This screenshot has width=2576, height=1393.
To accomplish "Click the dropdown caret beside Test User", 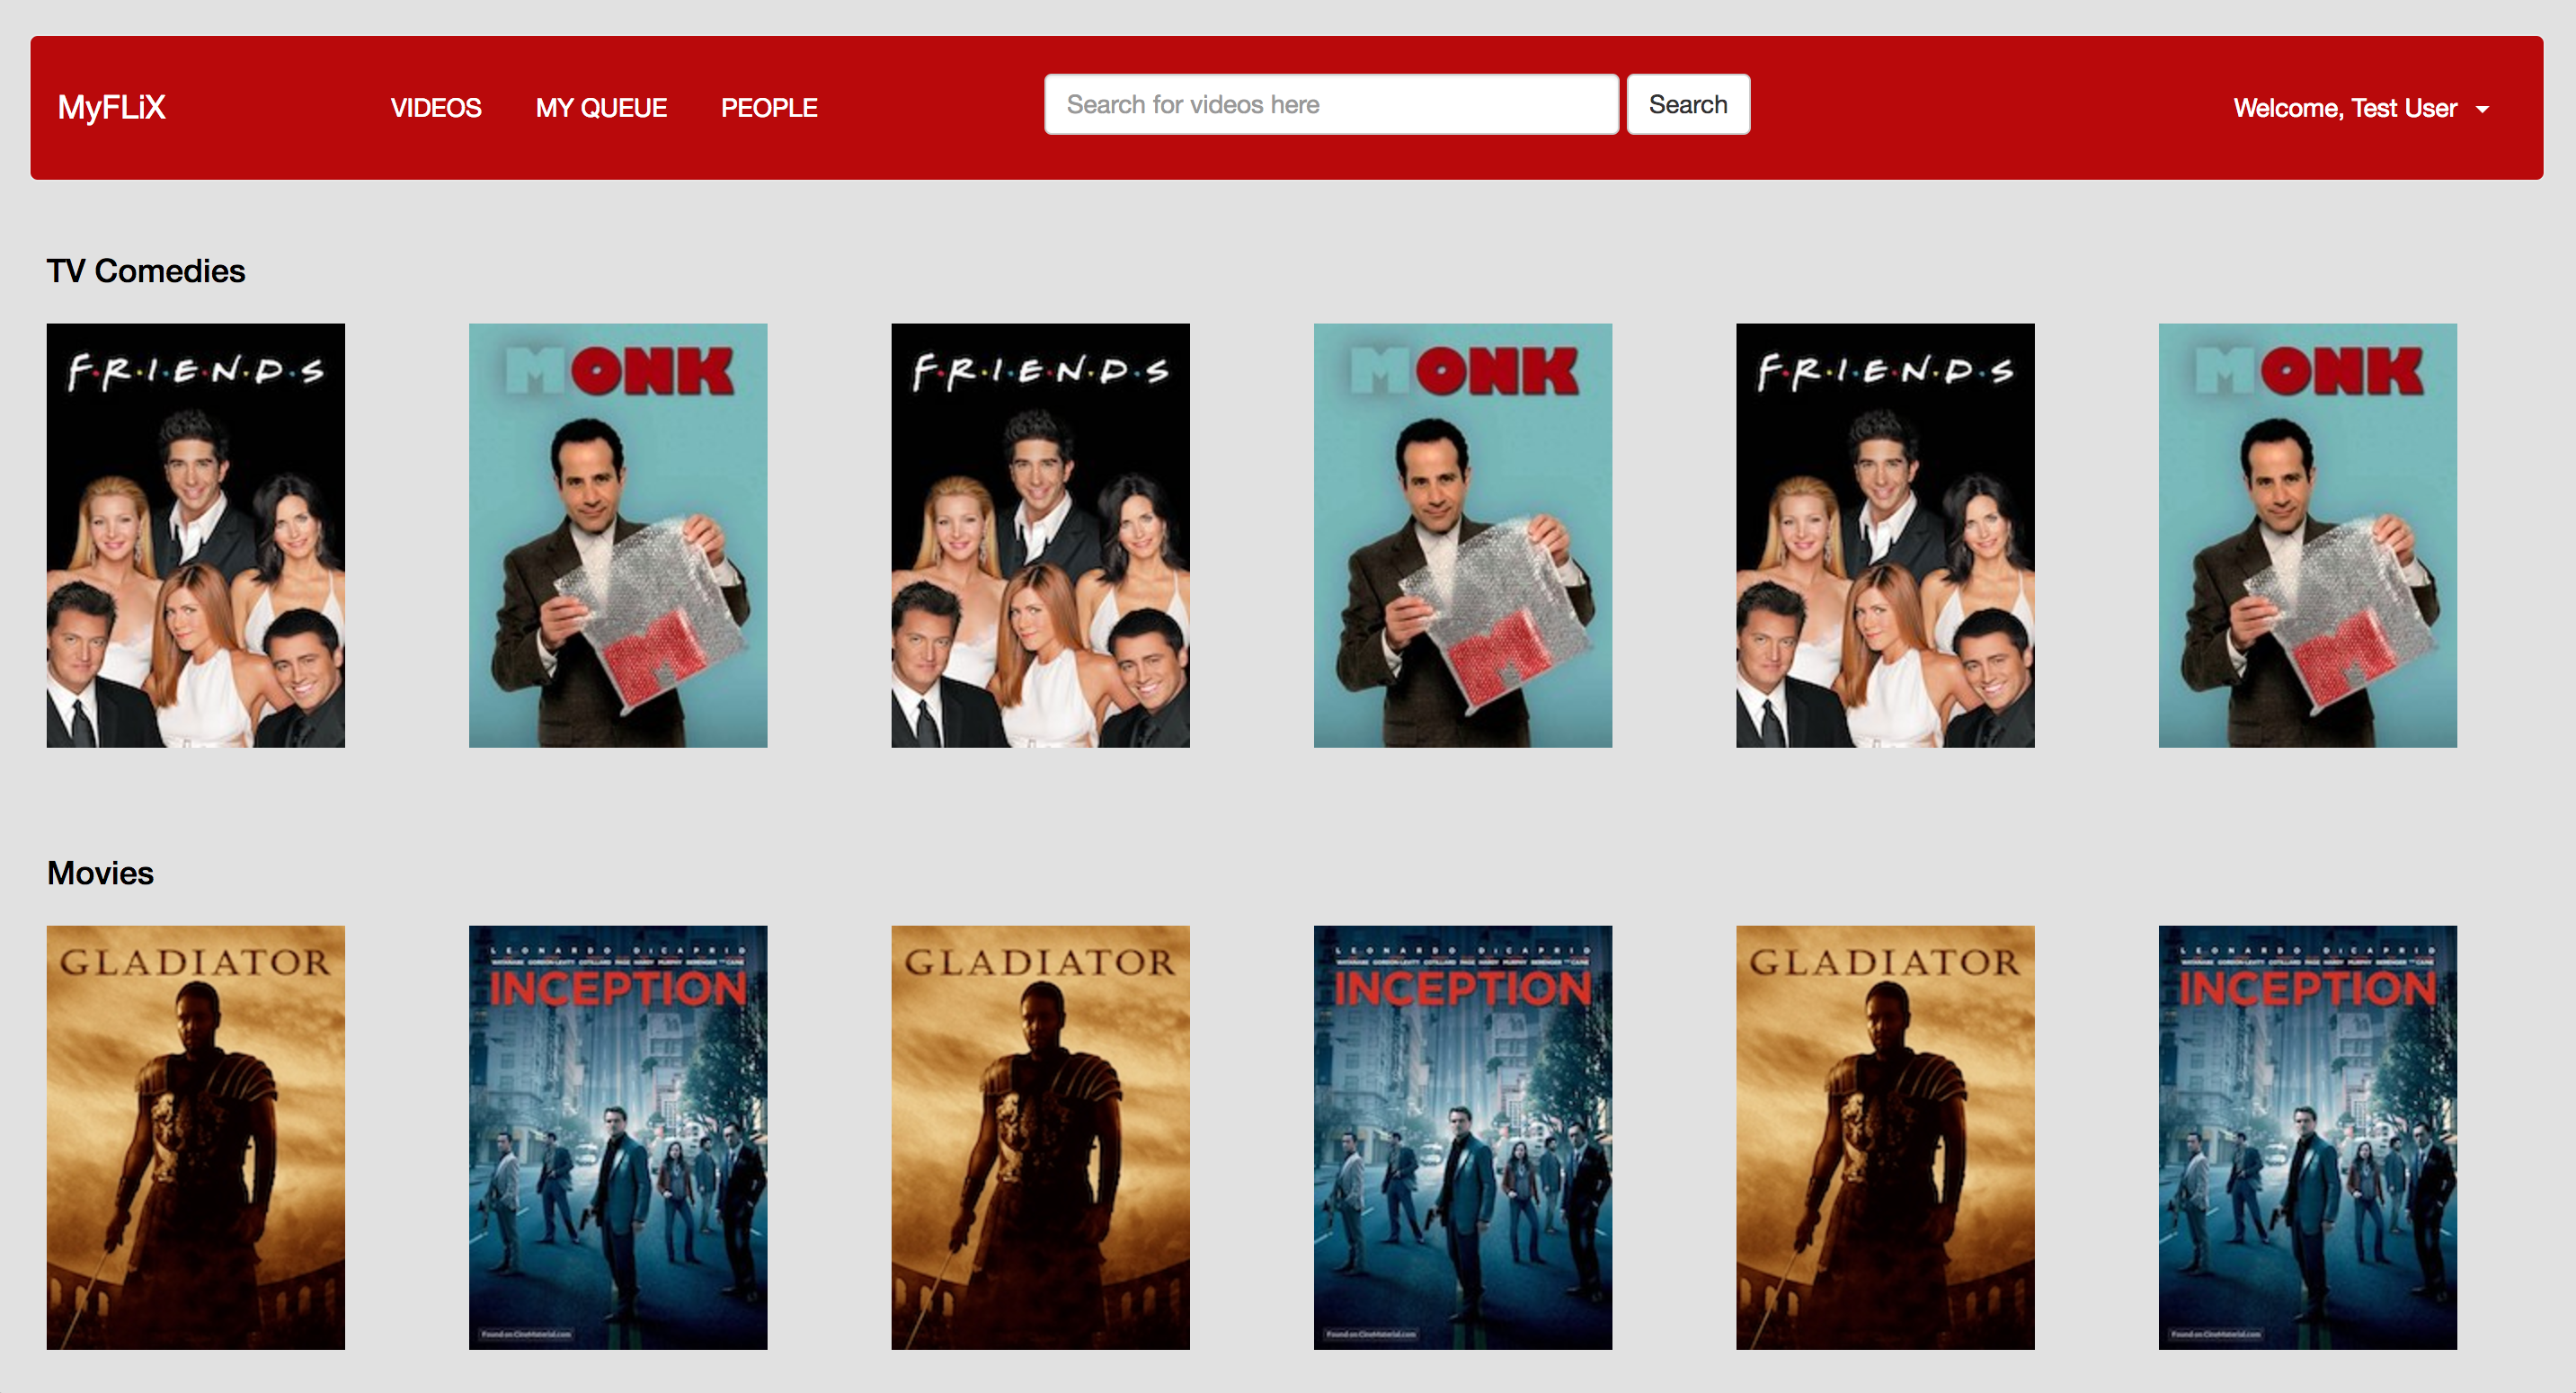I will (2483, 109).
